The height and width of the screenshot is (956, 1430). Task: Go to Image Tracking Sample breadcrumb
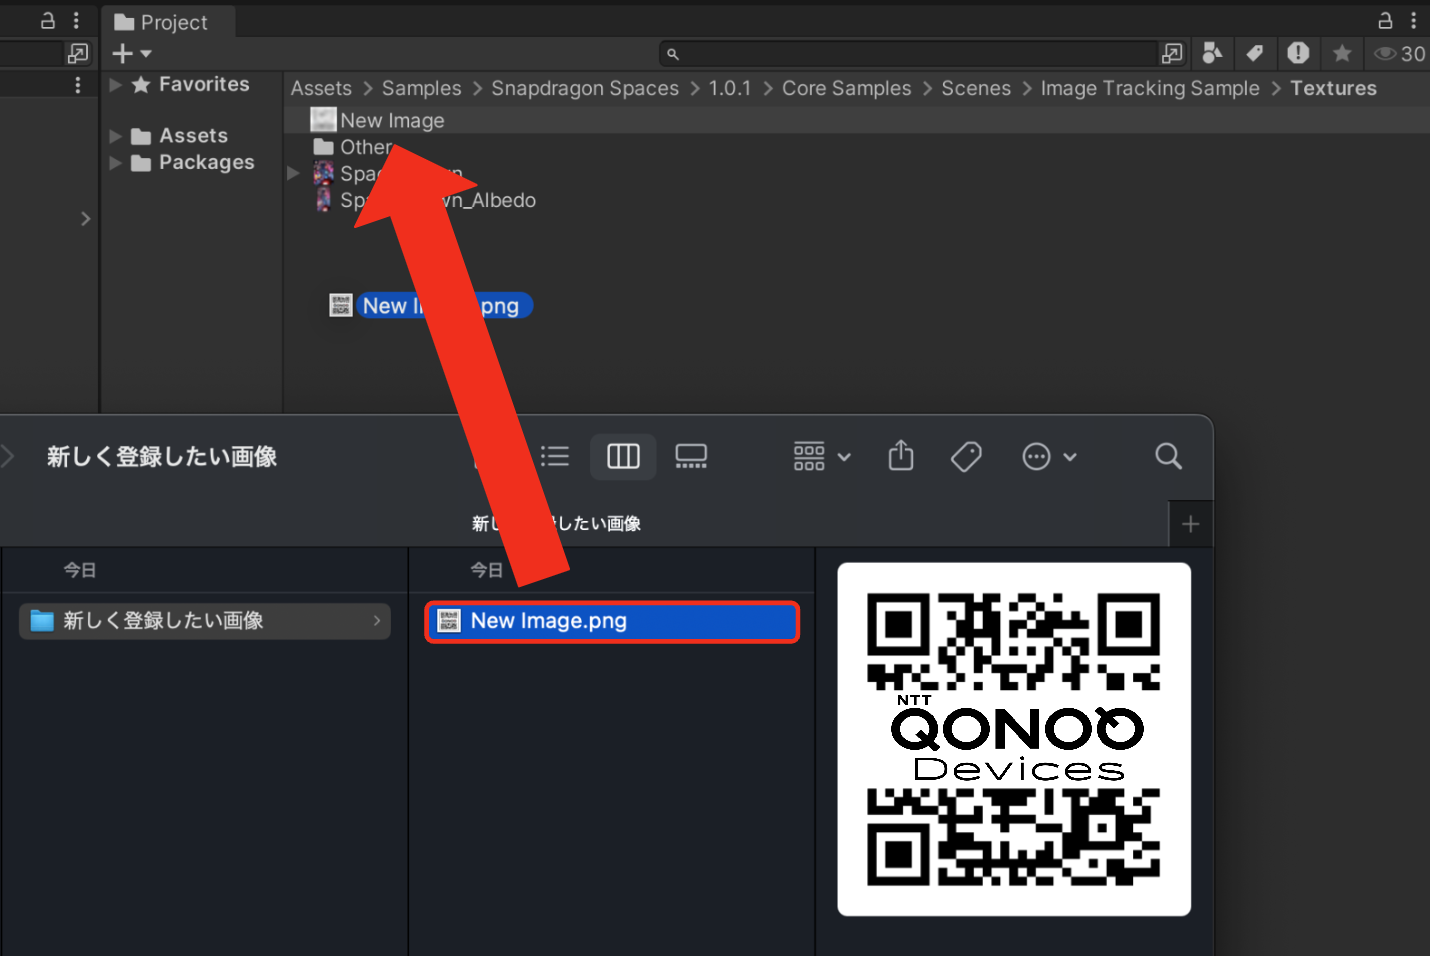coord(1149,88)
